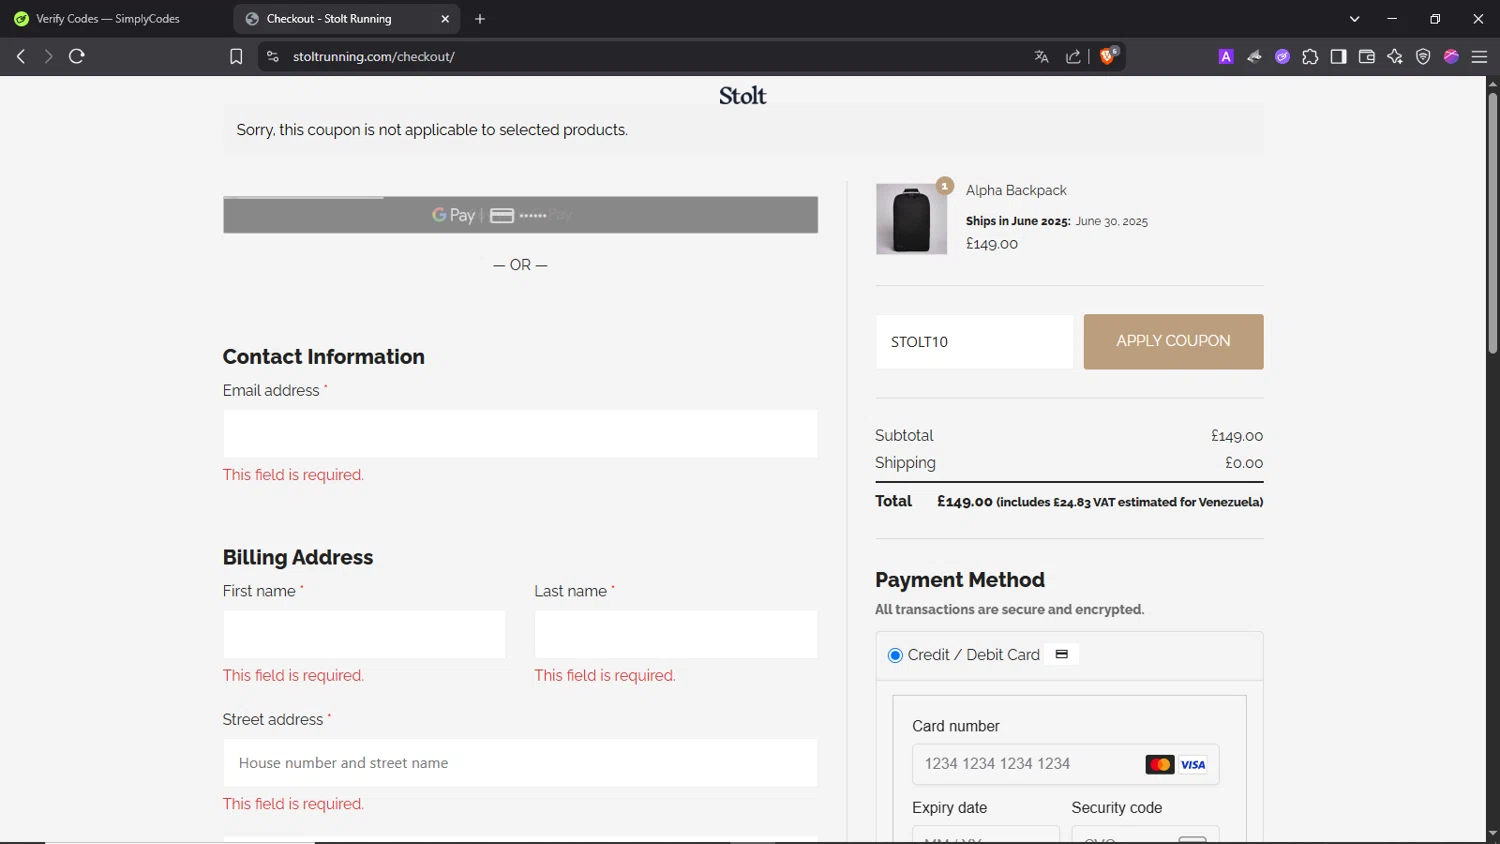Click the Alpha Backpack product thumbnail

click(x=911, y=219)
